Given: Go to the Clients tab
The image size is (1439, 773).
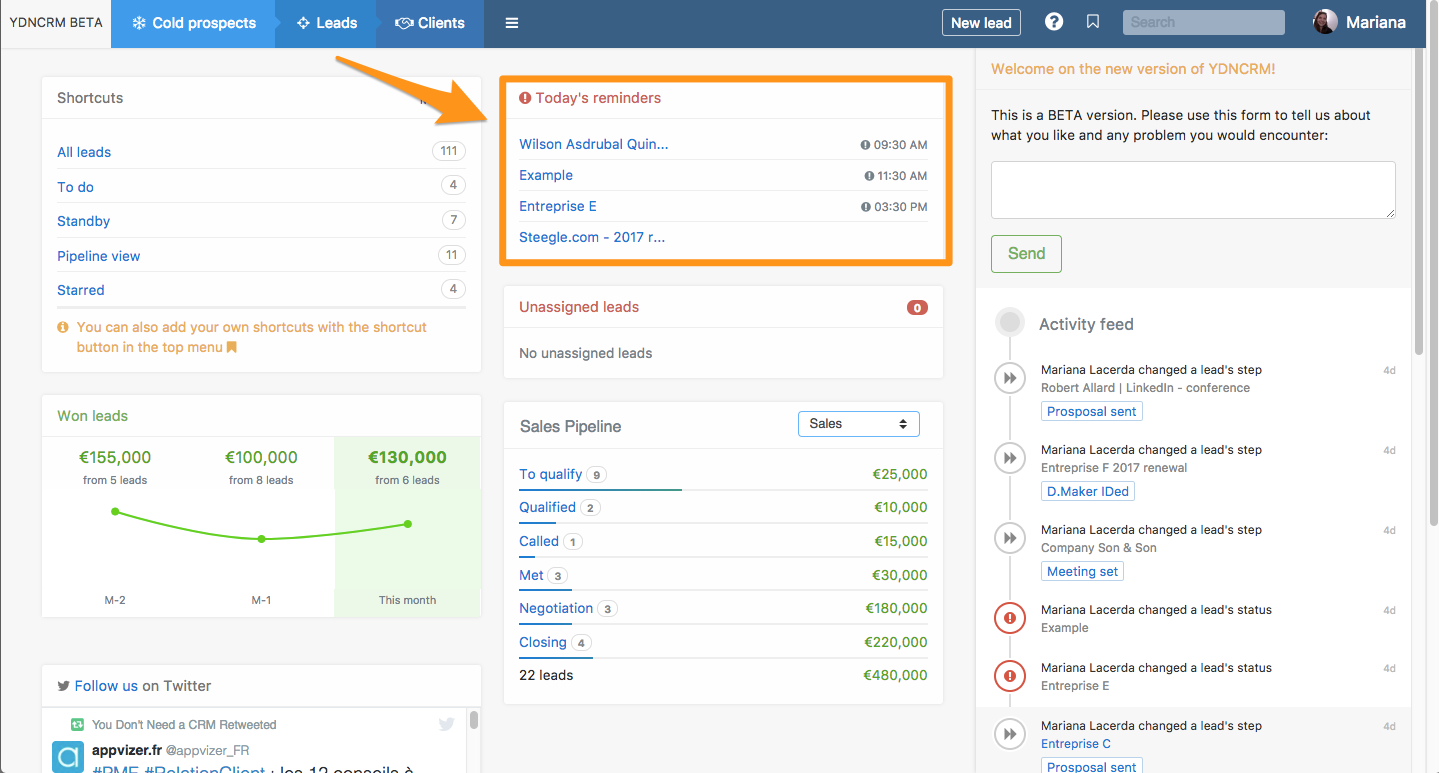Looking at the screenshot, I should pyautogui.click(x=430, y=23).
